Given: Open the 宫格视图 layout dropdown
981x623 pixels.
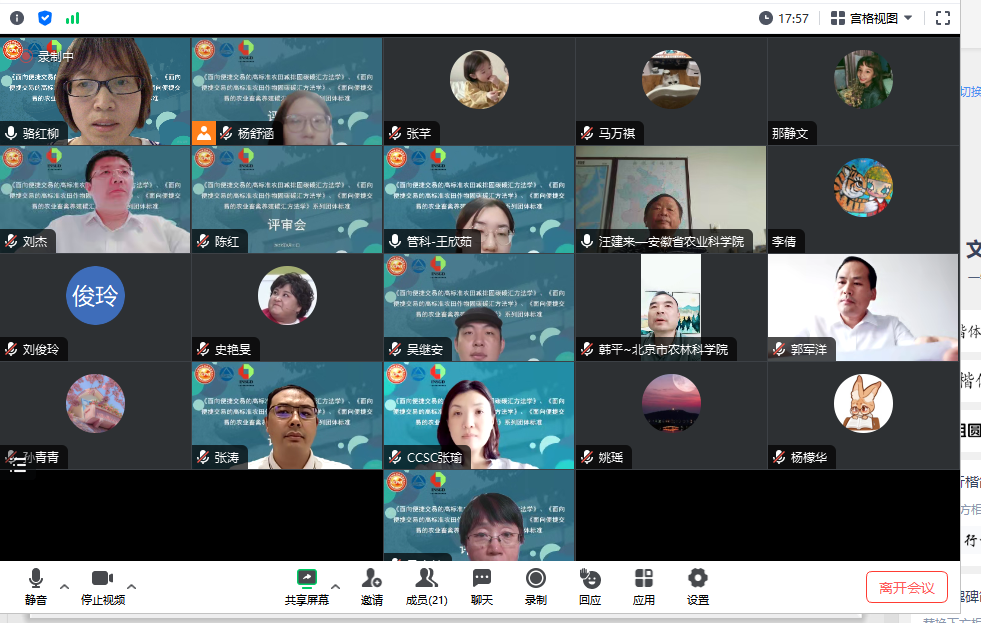Looking at the screenshot, I should click(872, 18).
